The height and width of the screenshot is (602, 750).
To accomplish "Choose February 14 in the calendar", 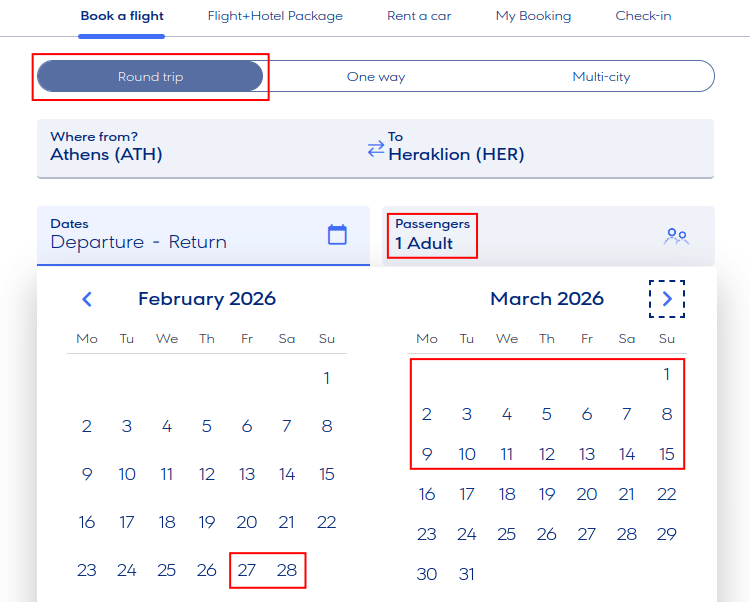I will click(287, 475).
